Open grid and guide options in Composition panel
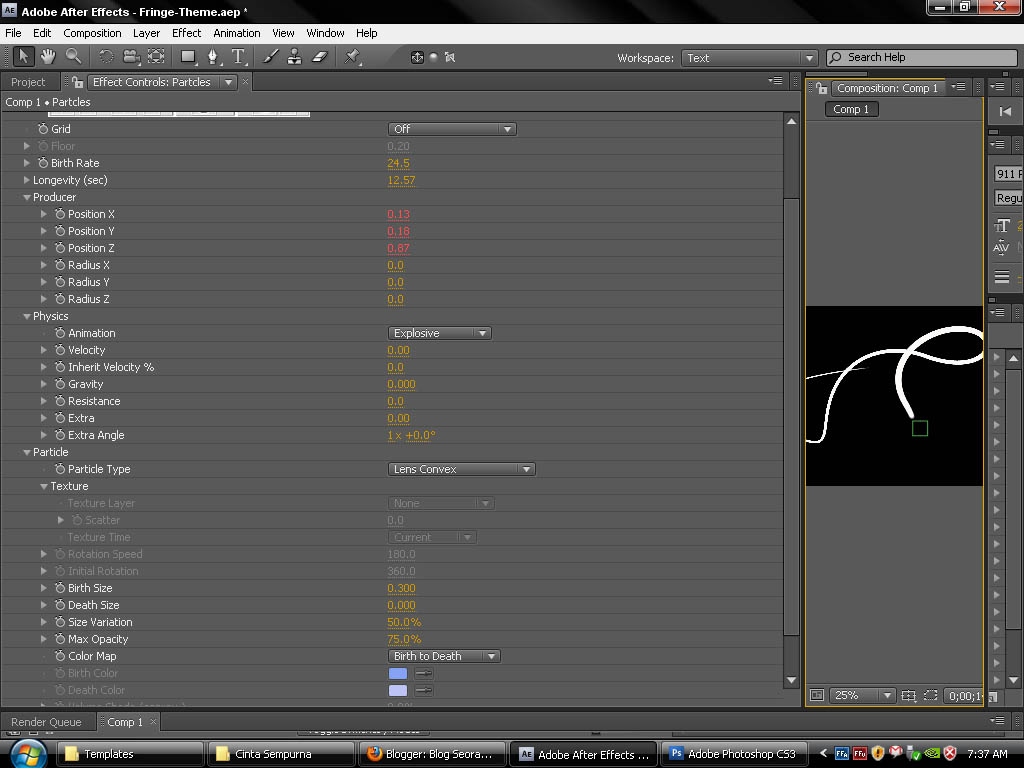 point(908,696)
